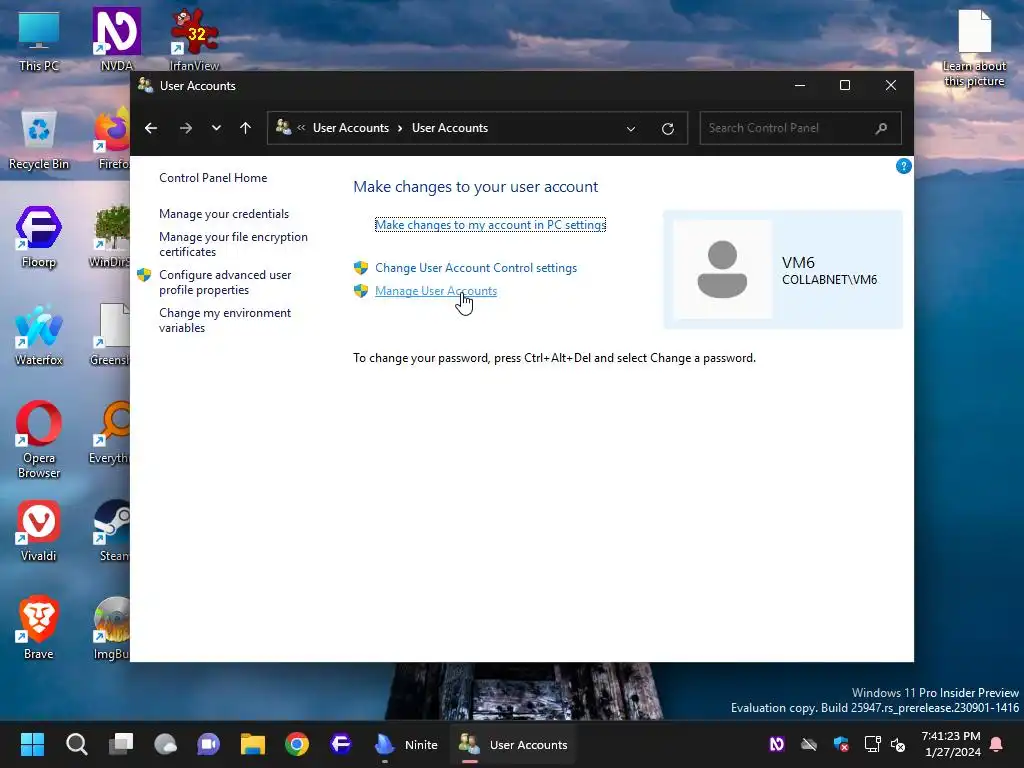Refresh the User Accounts page

point(667,129)
